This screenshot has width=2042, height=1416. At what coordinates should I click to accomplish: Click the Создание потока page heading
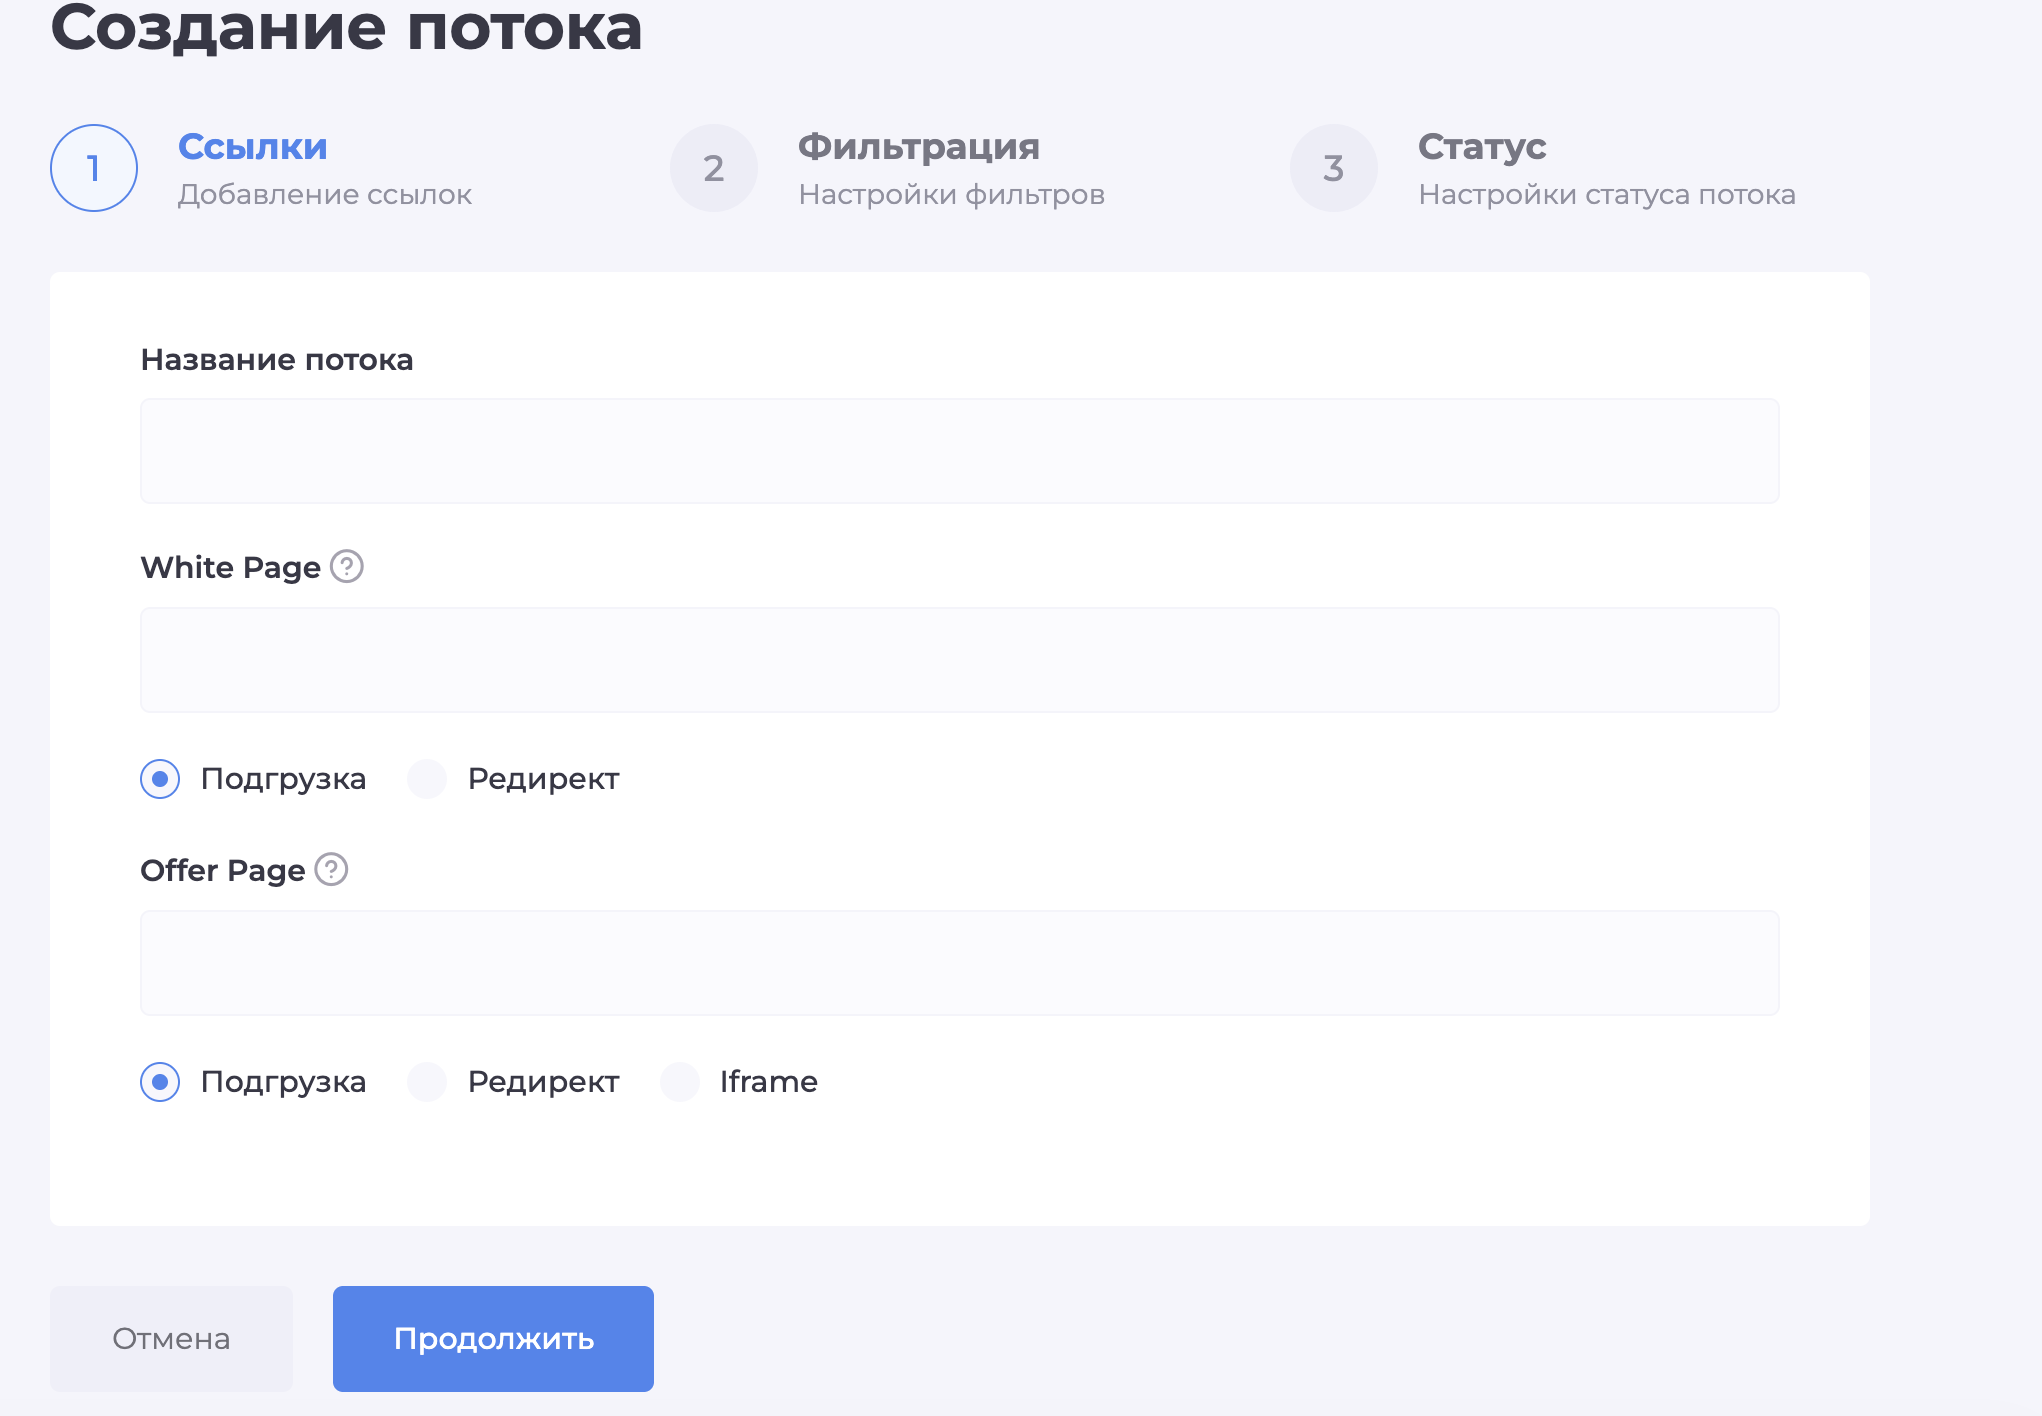pyautogui.click(x=348, y=28)
